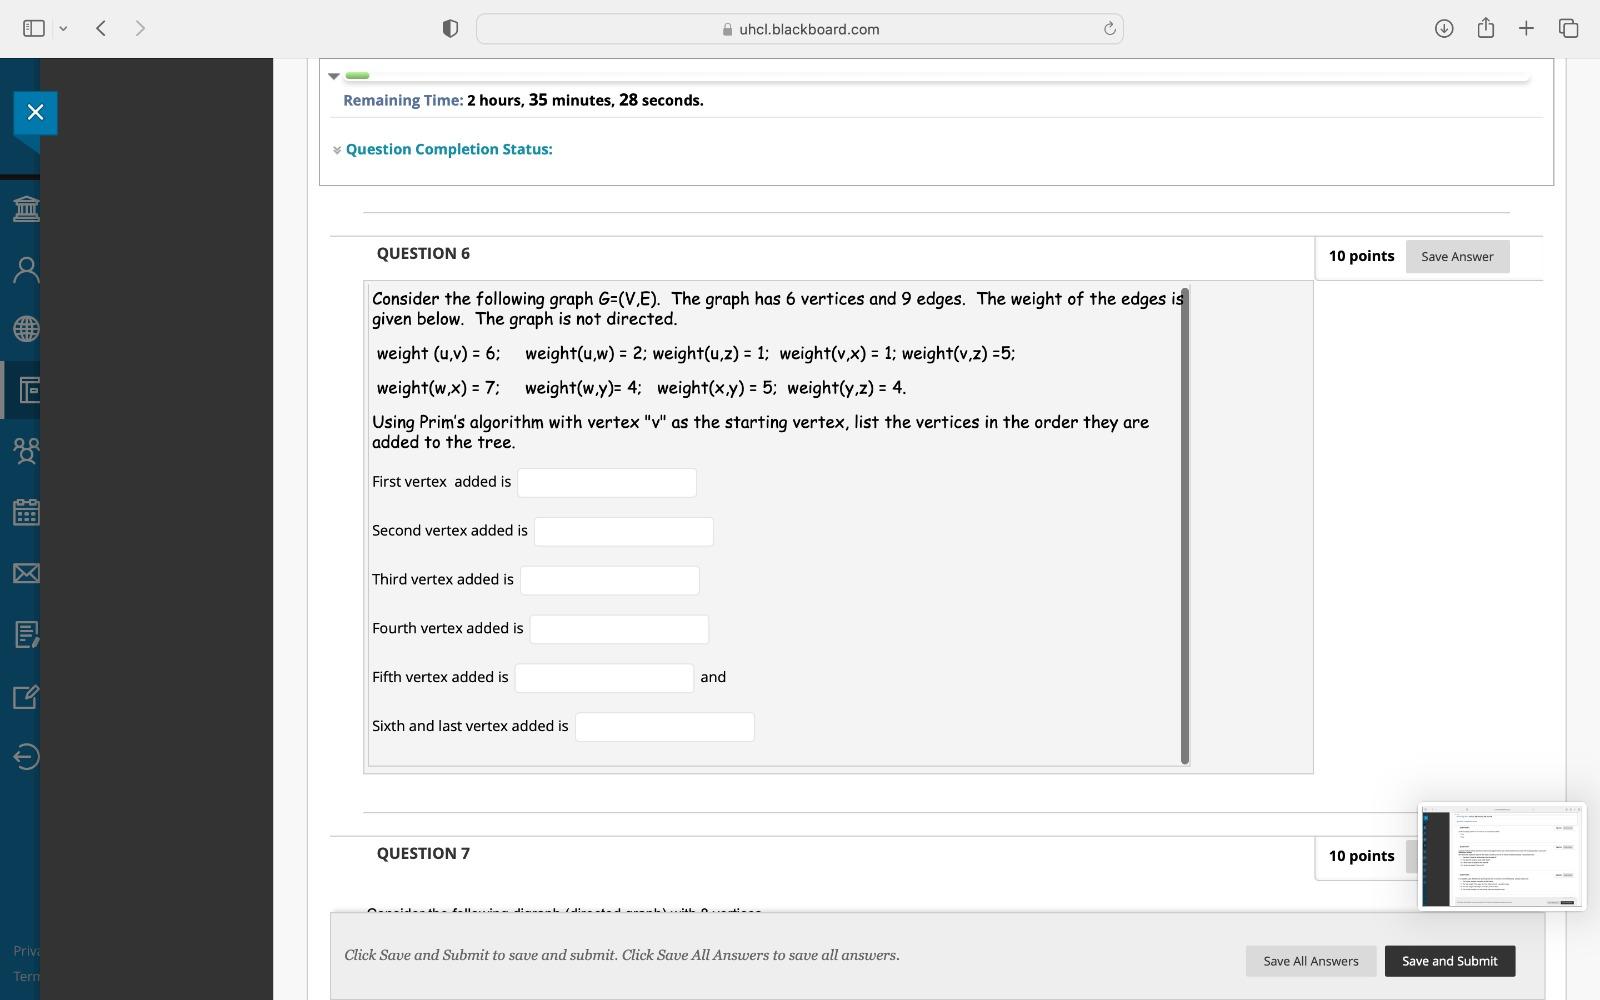
Task: Click the QUESTION 7 heading text
Action: tap(423, 853)
